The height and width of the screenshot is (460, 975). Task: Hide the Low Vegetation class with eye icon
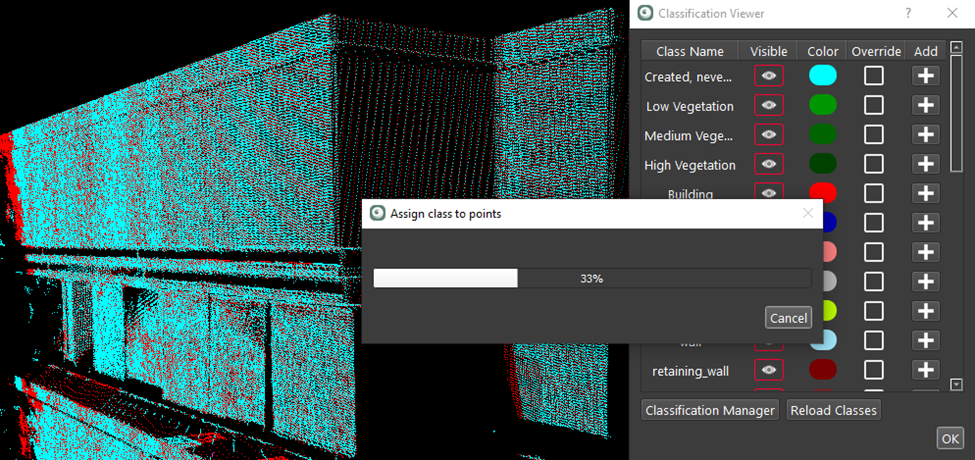pos(768,106)
